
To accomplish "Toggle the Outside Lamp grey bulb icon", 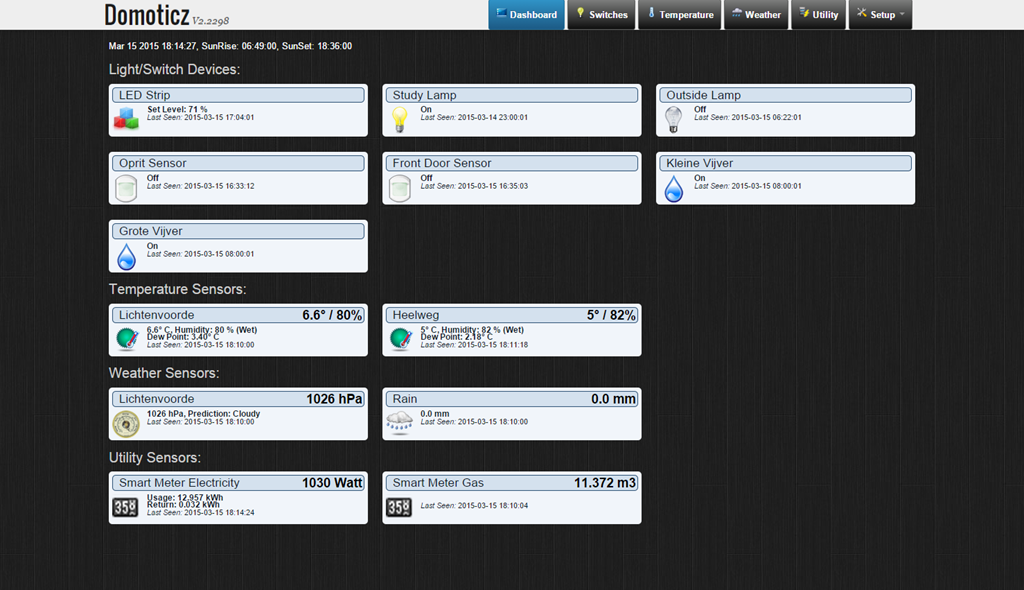I will [x=673, y=120].
